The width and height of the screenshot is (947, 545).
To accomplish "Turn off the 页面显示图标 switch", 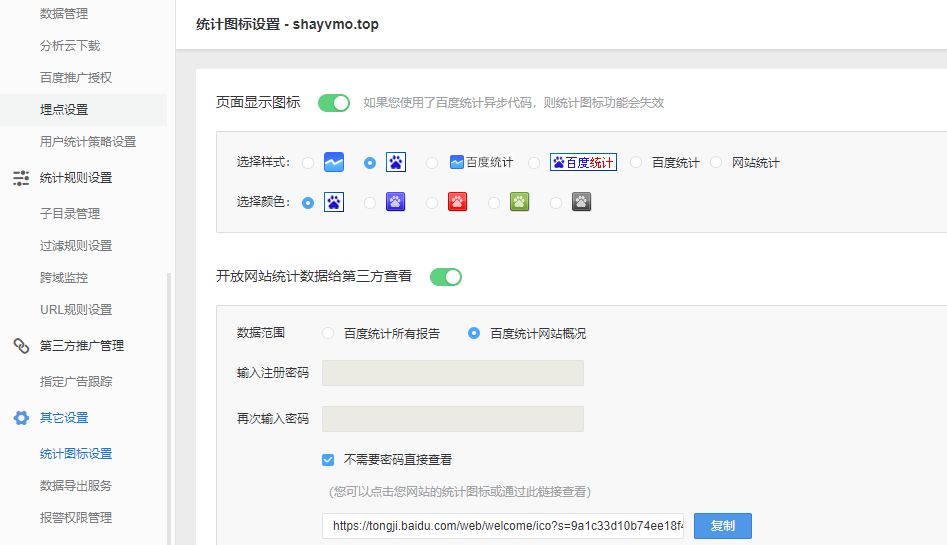I will (x=334, y=102).
